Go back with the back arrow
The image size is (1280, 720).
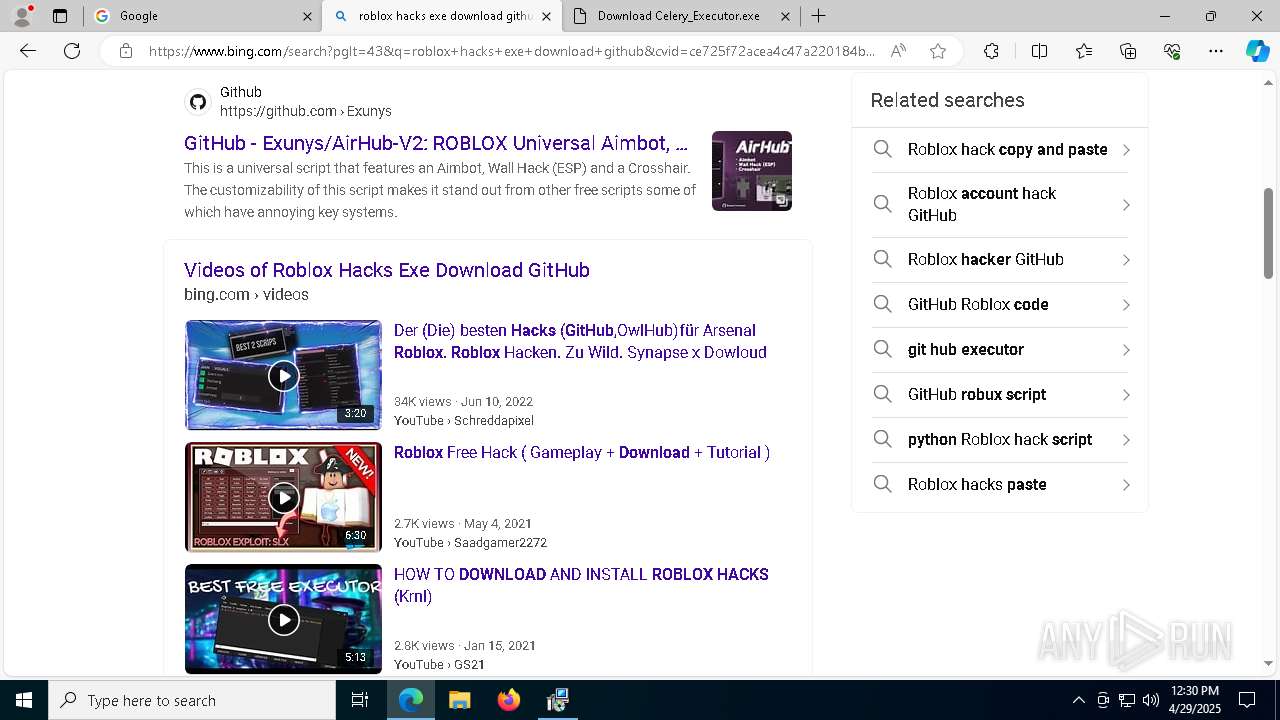point(28,51)
